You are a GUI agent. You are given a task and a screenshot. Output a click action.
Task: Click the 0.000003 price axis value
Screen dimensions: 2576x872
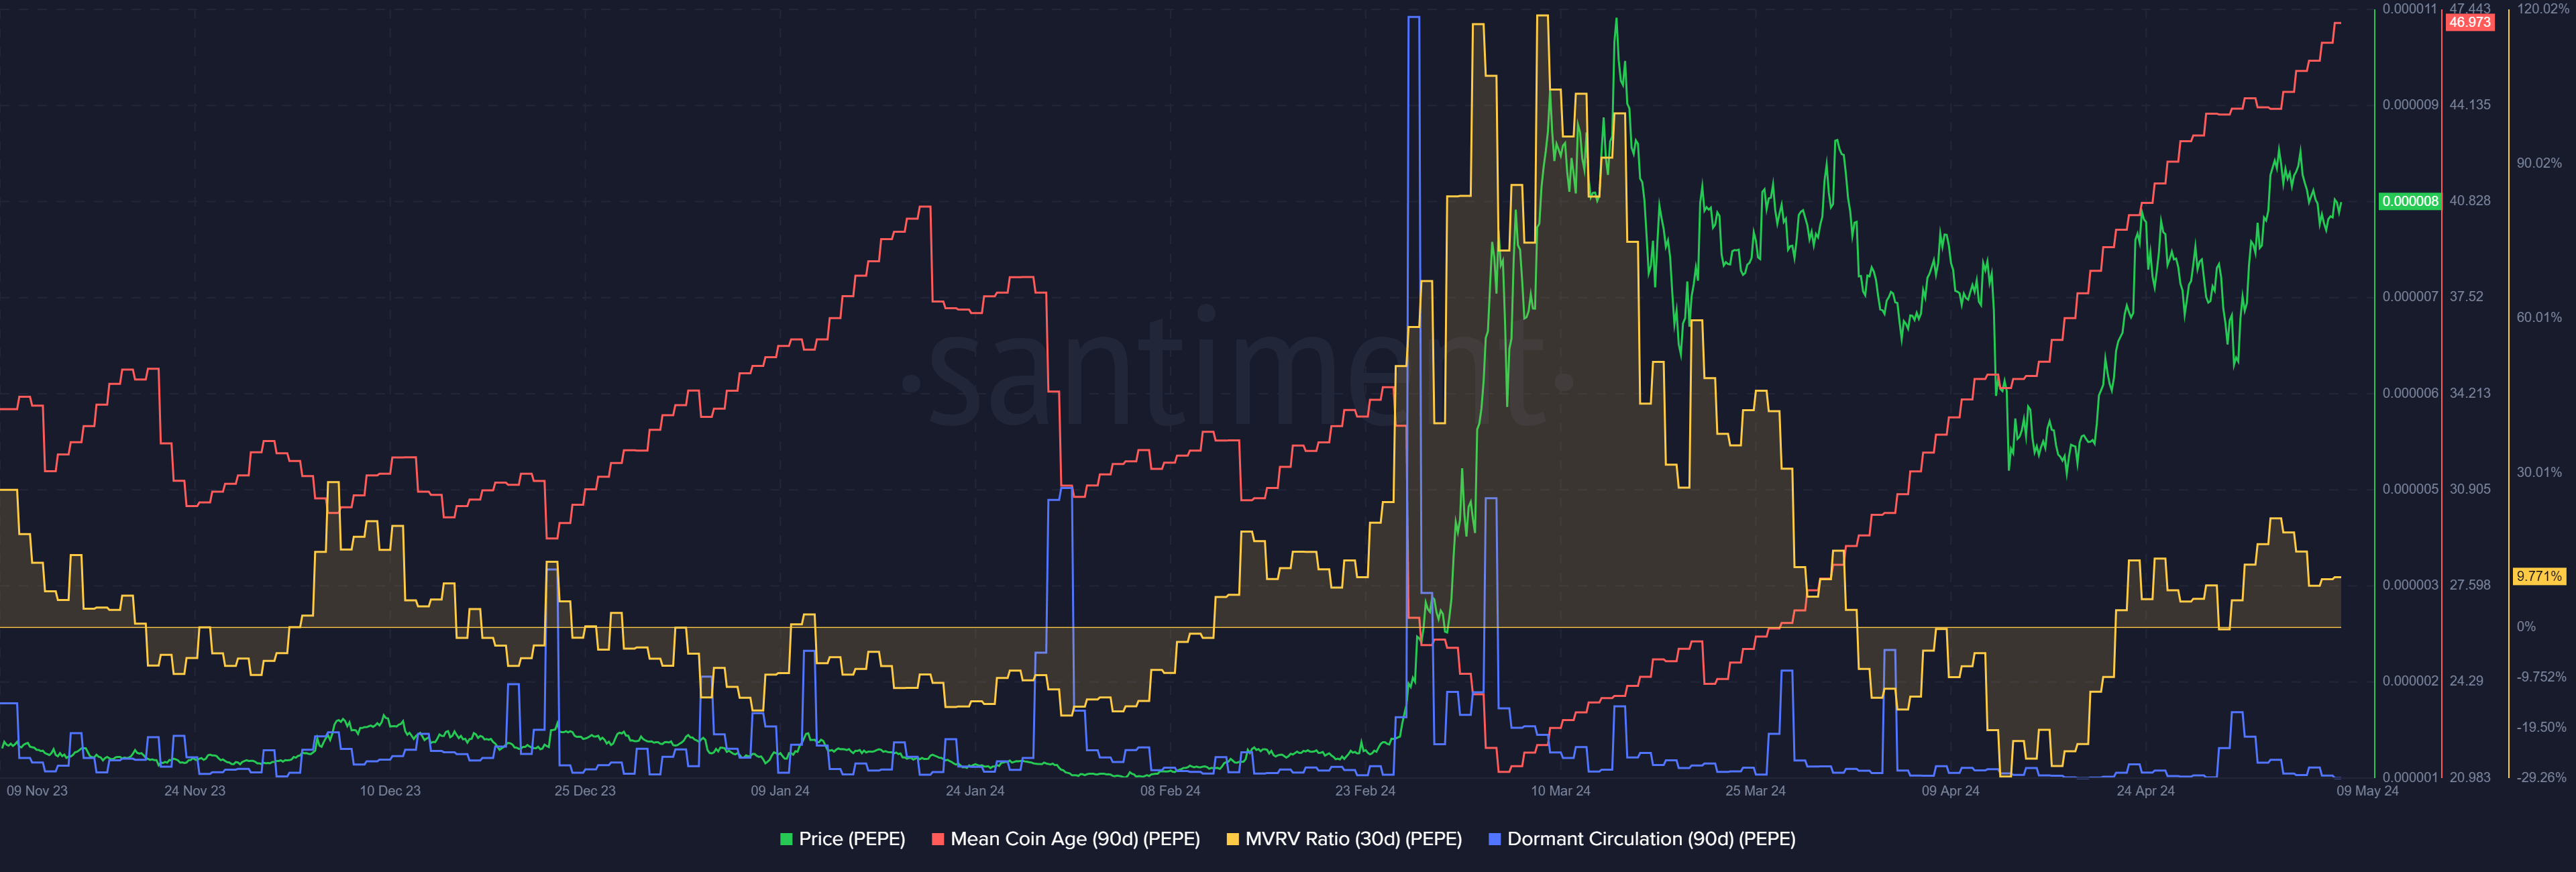tap(2410, 585)
